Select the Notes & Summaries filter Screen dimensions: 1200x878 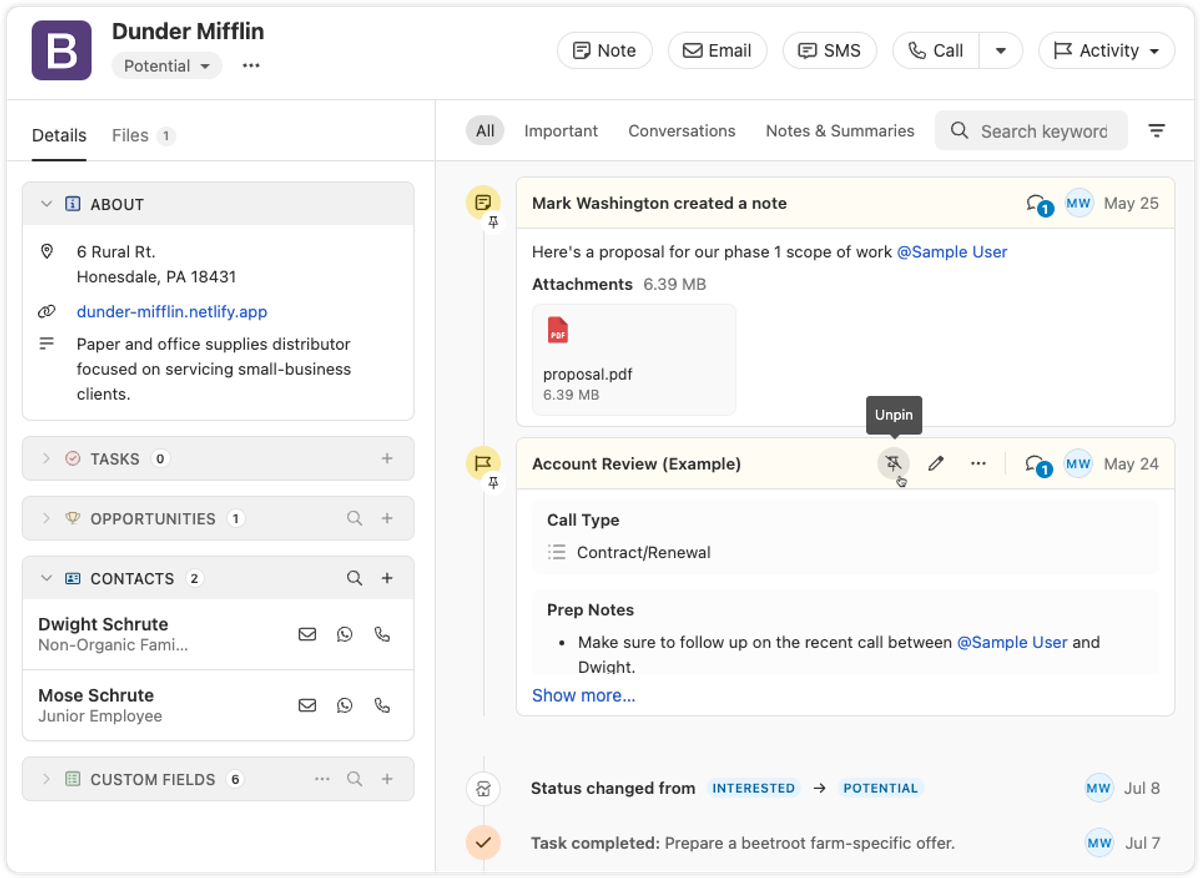(x=840, y=131)
